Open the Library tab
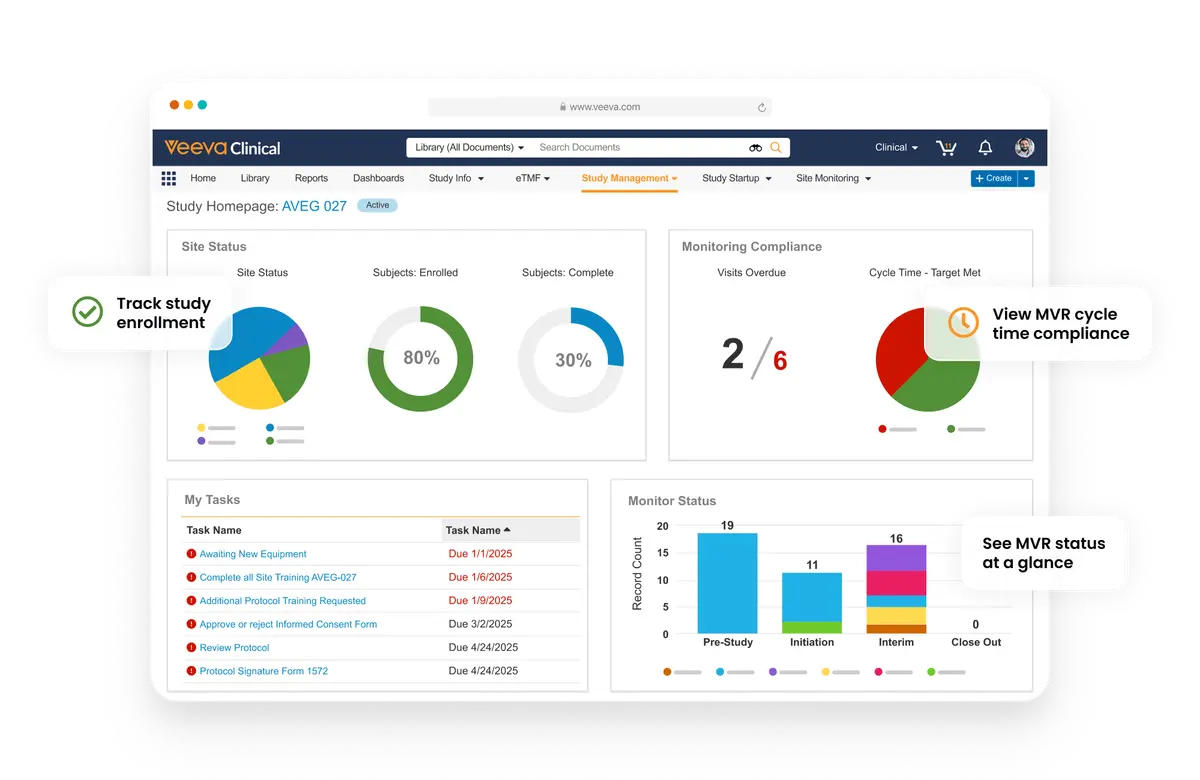Image resolution: width=1200 pixels, height=780 pixels. (x=255, y=178)
